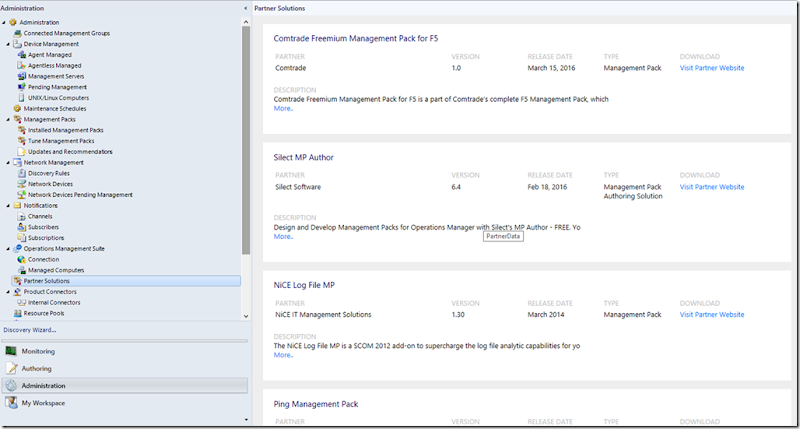Screen dimensions: 800x429
Task: Click the Maintenance Schedules icon
Action: pyautogui.click(x=17, y=109)
